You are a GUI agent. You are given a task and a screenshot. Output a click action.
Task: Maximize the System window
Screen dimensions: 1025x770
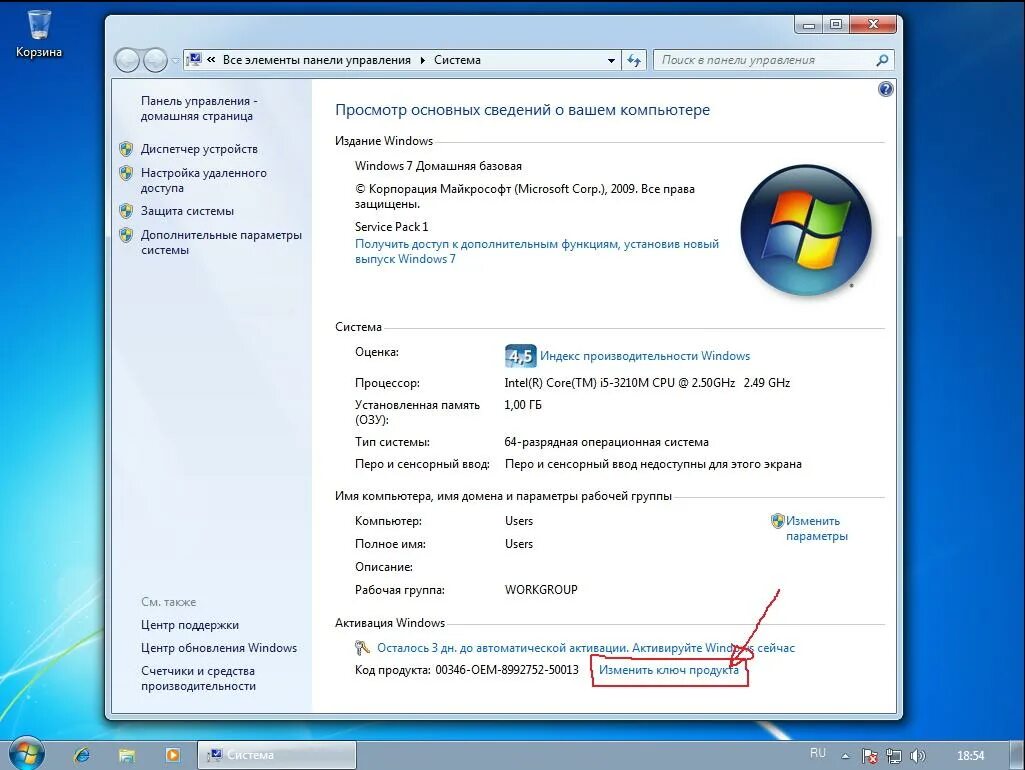click(x=835, y=25)
